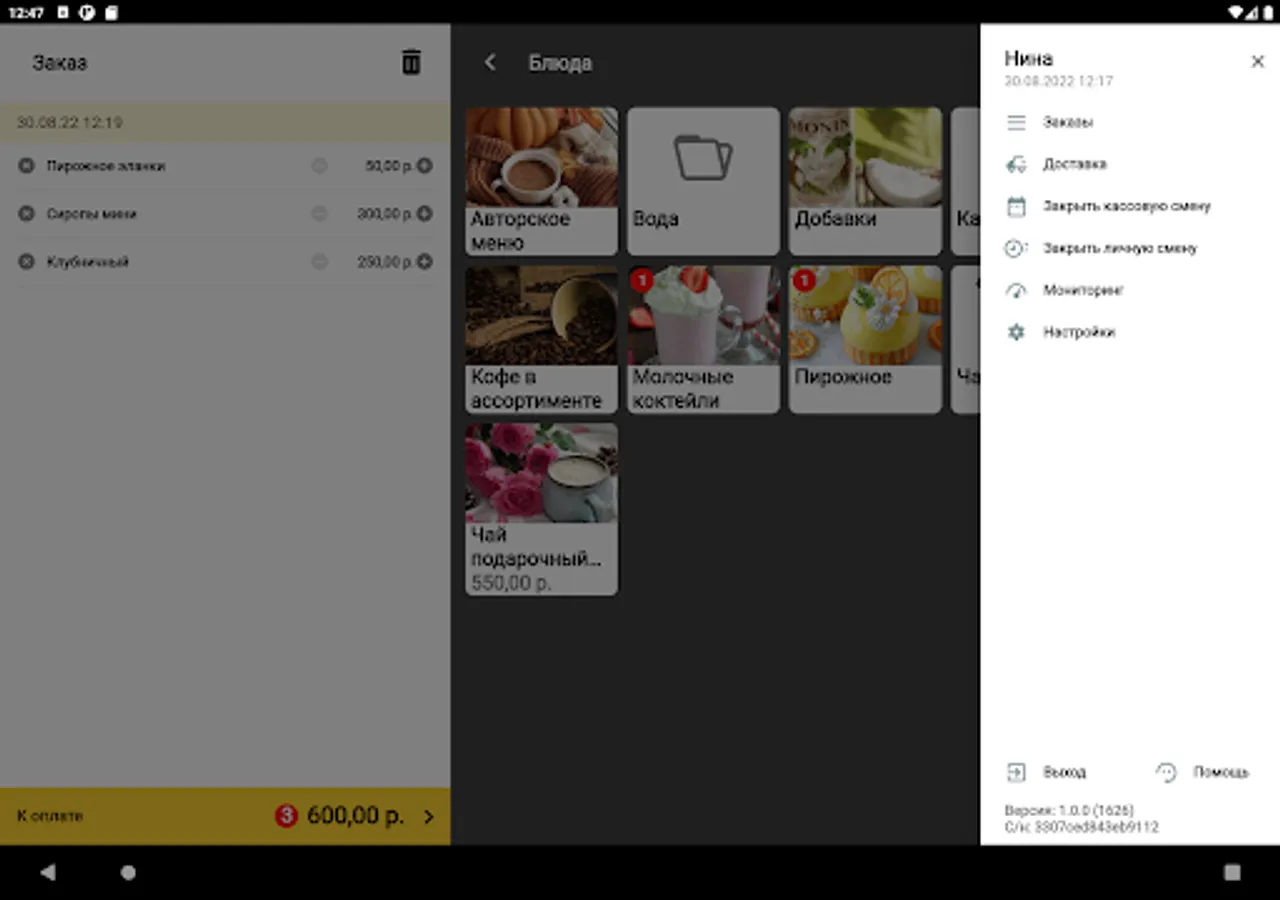Decrease quantity of the 50,00 р. item
The width and height of the screenshot is (1280, 900).
pyautogui.click(x=319, y=166)
